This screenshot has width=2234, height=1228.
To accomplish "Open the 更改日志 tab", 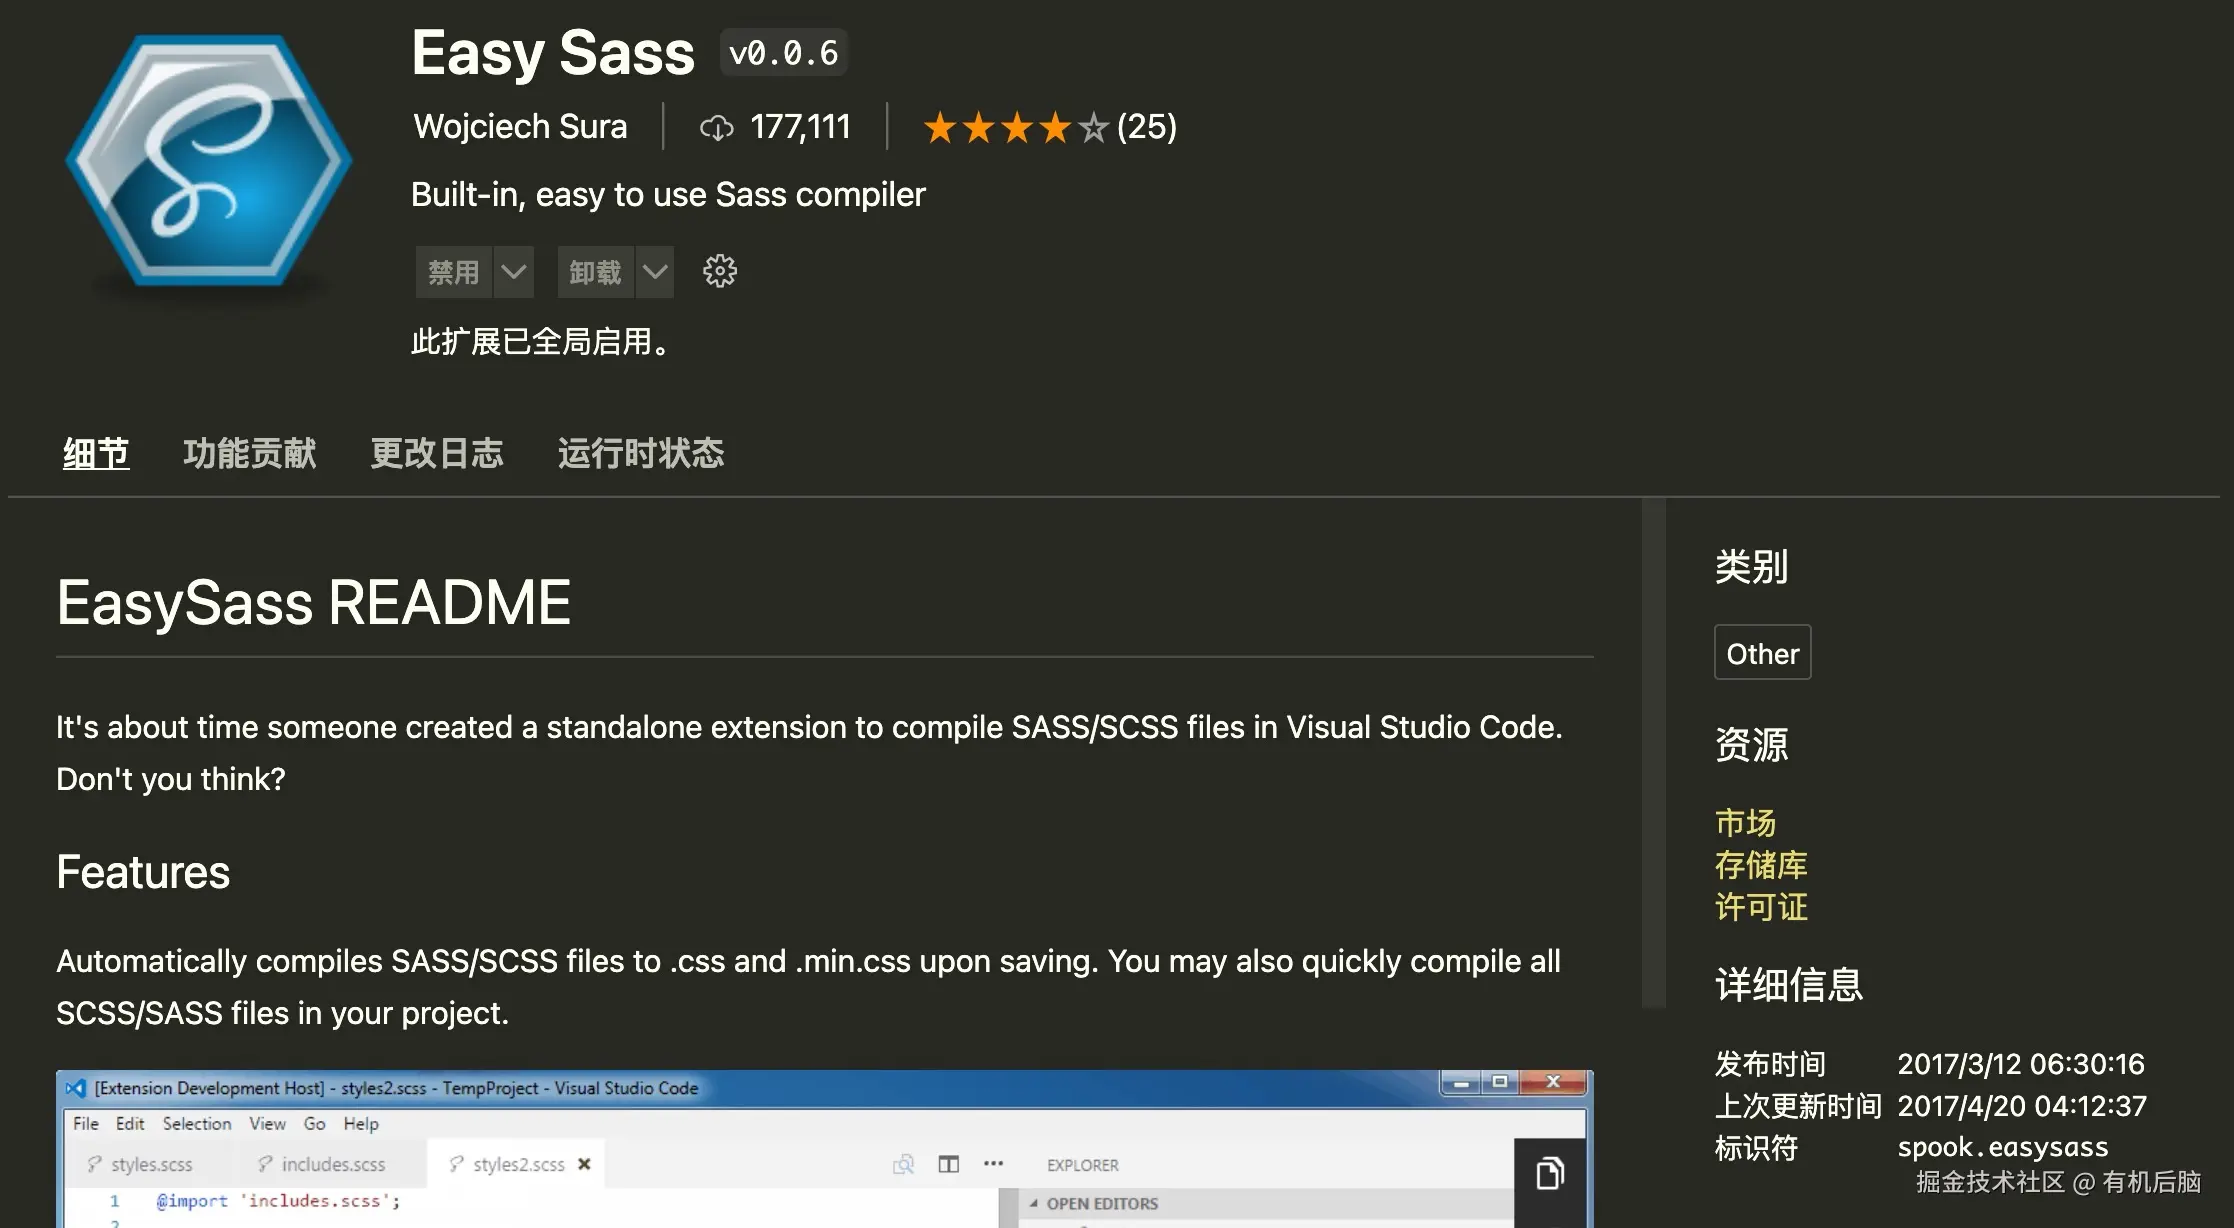I will [x=436, y=454].
